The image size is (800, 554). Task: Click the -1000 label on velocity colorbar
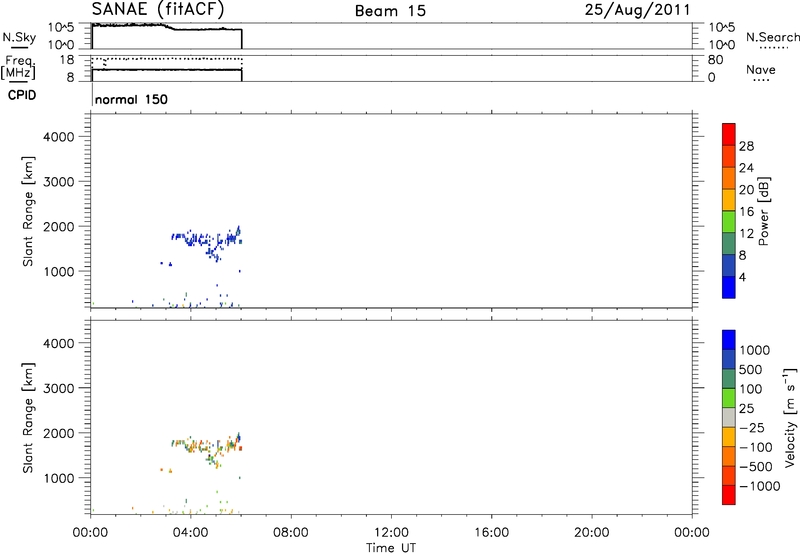[759, 486]
